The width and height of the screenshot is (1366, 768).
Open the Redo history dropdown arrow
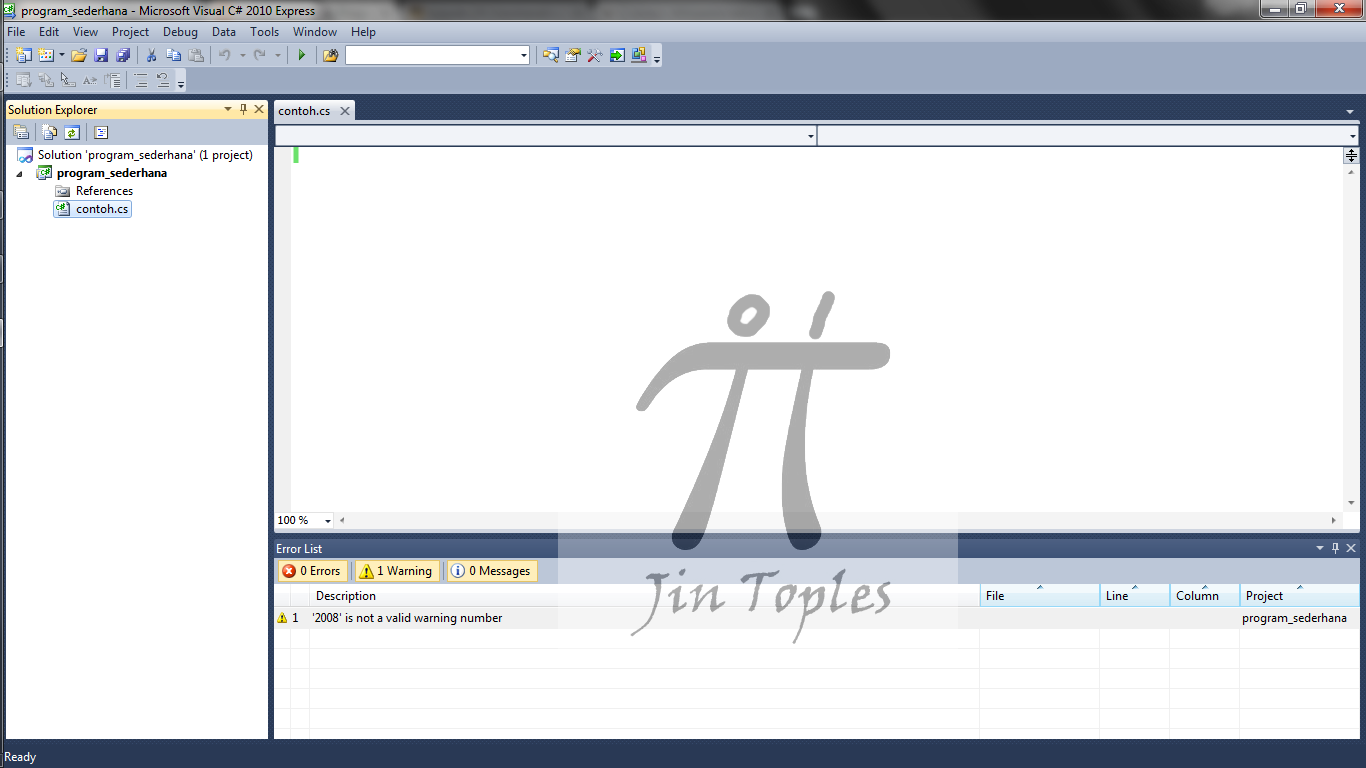(x=277, y=55)
